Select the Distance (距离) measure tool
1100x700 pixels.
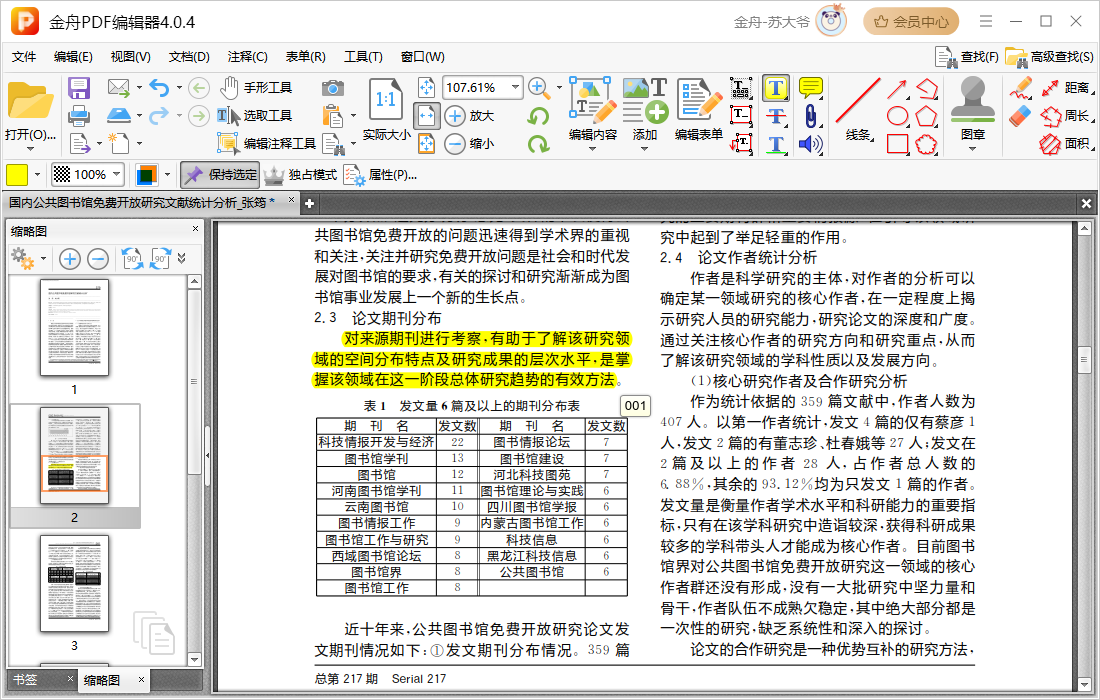(1067, 88)
